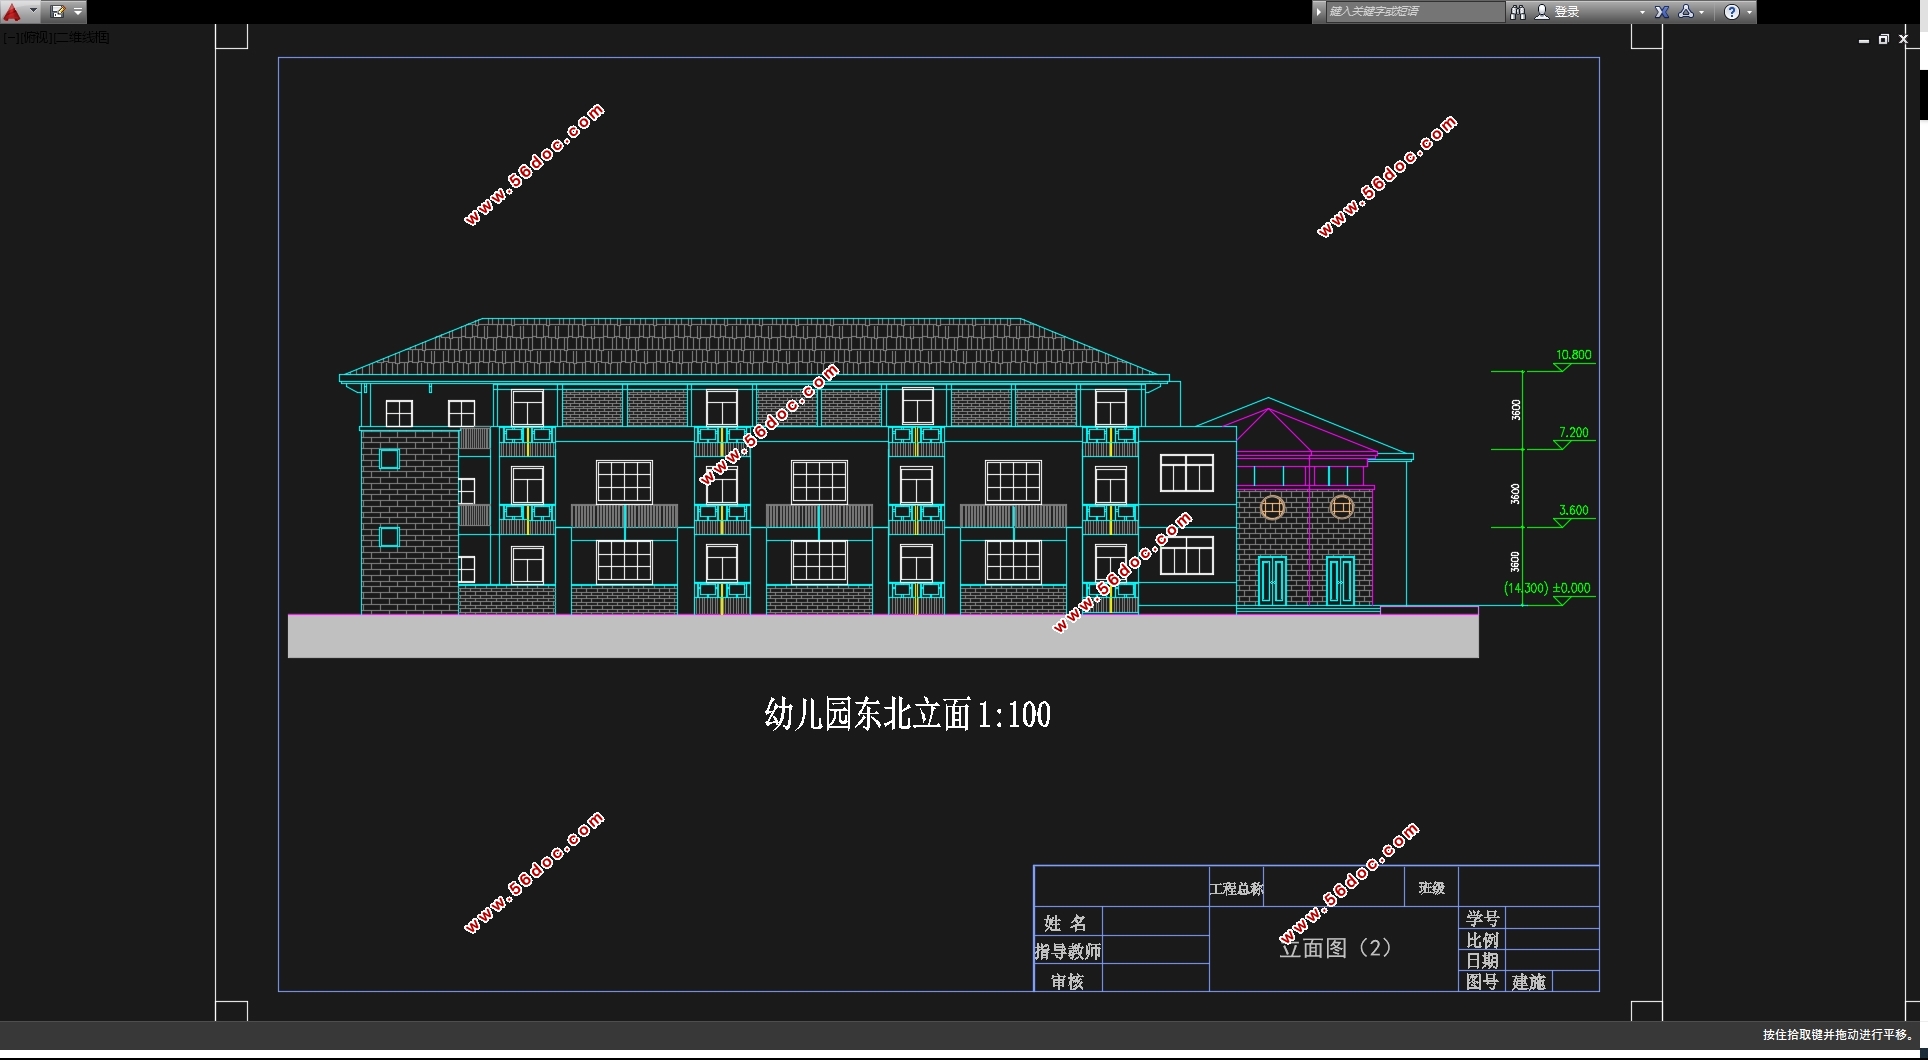Screen dimensions: 1928x1060
Task: Click the 登录 sign-in button
Action: tap(1567, 12)
